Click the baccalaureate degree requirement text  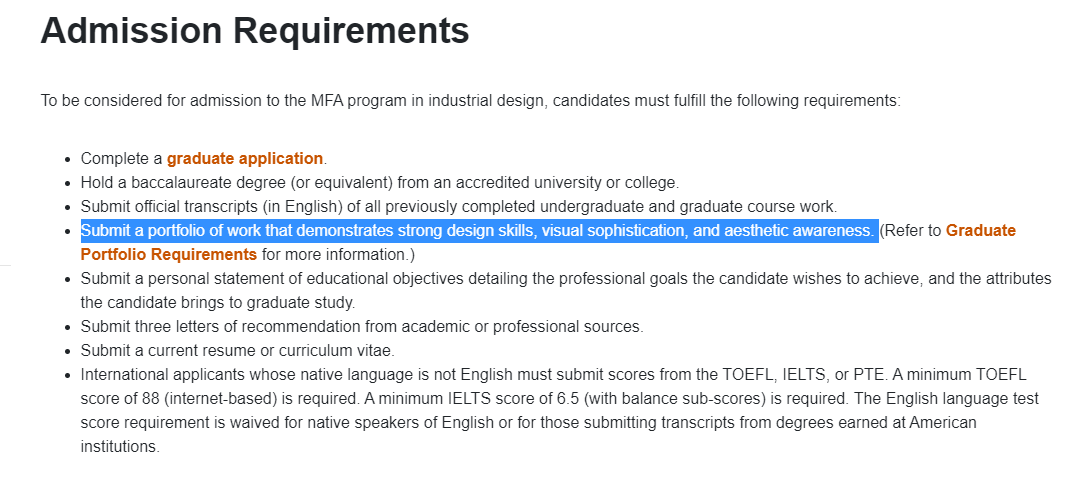[380, 182]
